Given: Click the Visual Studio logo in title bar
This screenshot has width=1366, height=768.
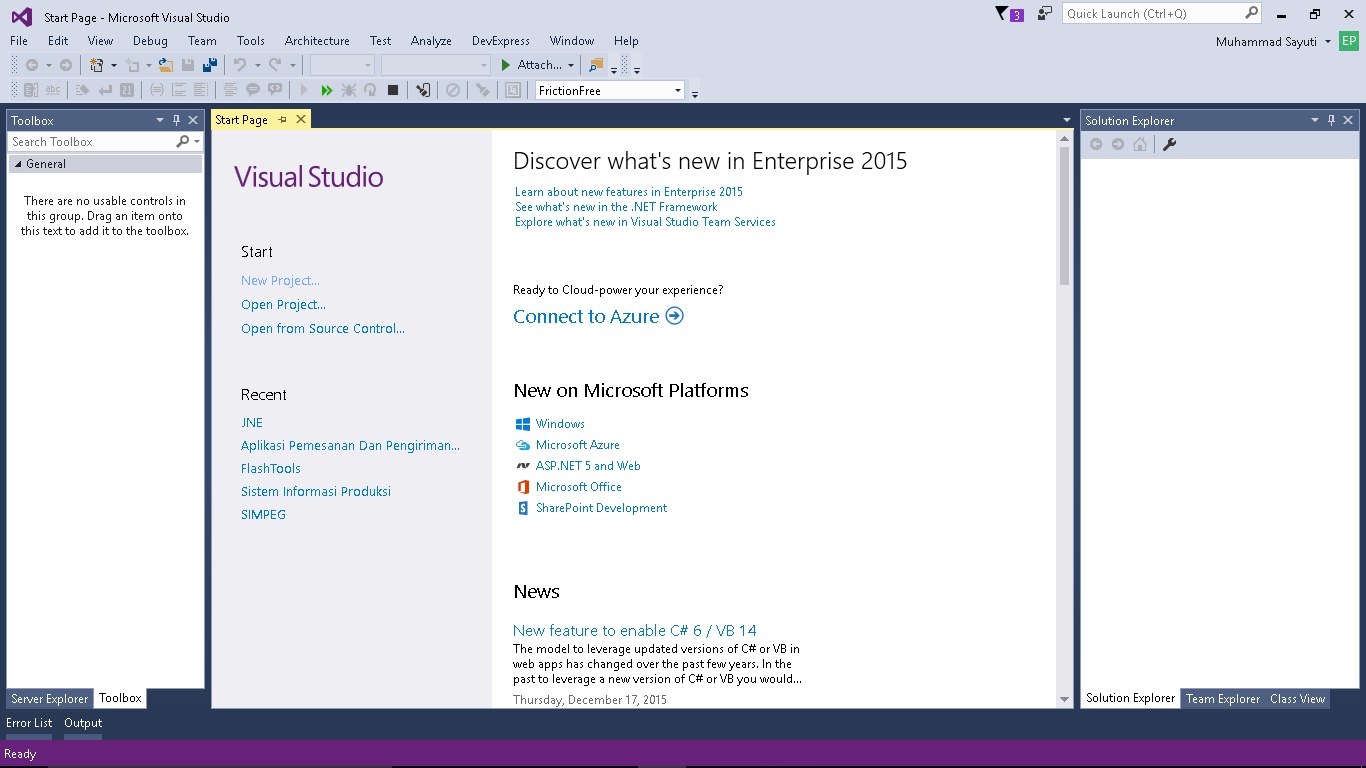Looking at the screenshot, I should coord(21,17).
